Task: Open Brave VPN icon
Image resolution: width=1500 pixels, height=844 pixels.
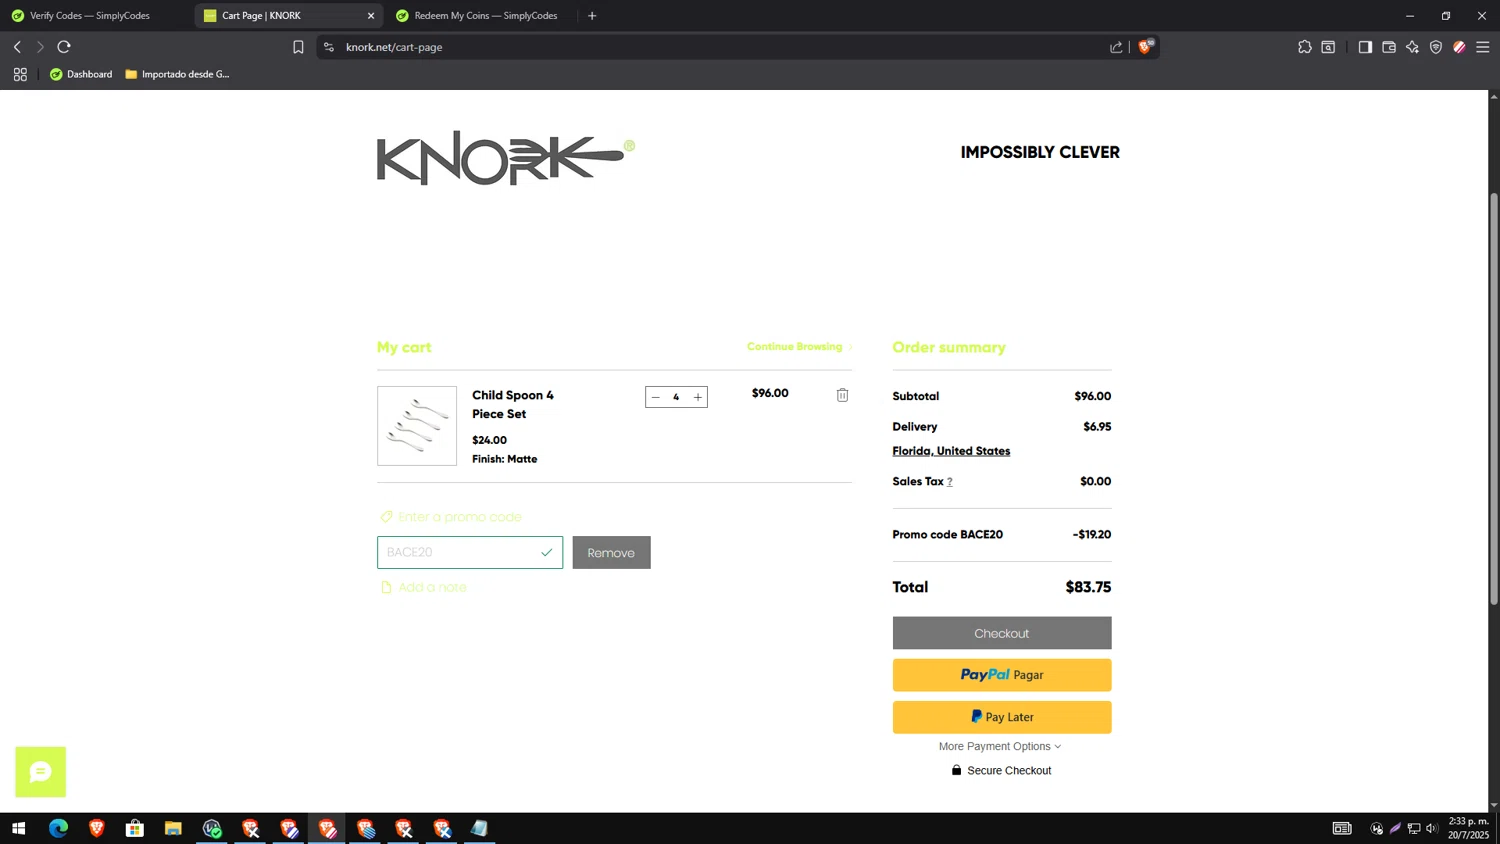Action: tap(1436, 47)
